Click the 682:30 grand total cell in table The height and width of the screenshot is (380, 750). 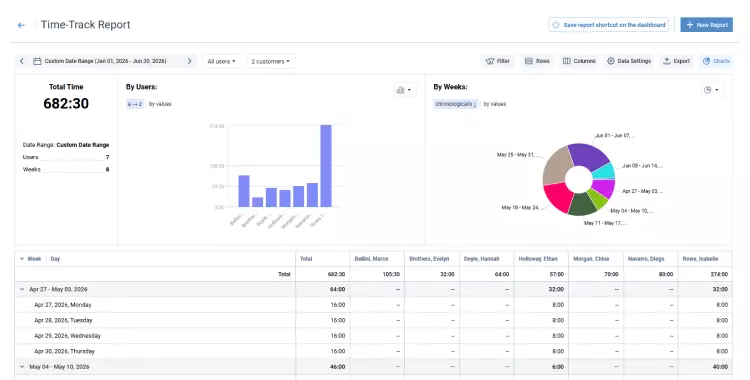(336, 274)
